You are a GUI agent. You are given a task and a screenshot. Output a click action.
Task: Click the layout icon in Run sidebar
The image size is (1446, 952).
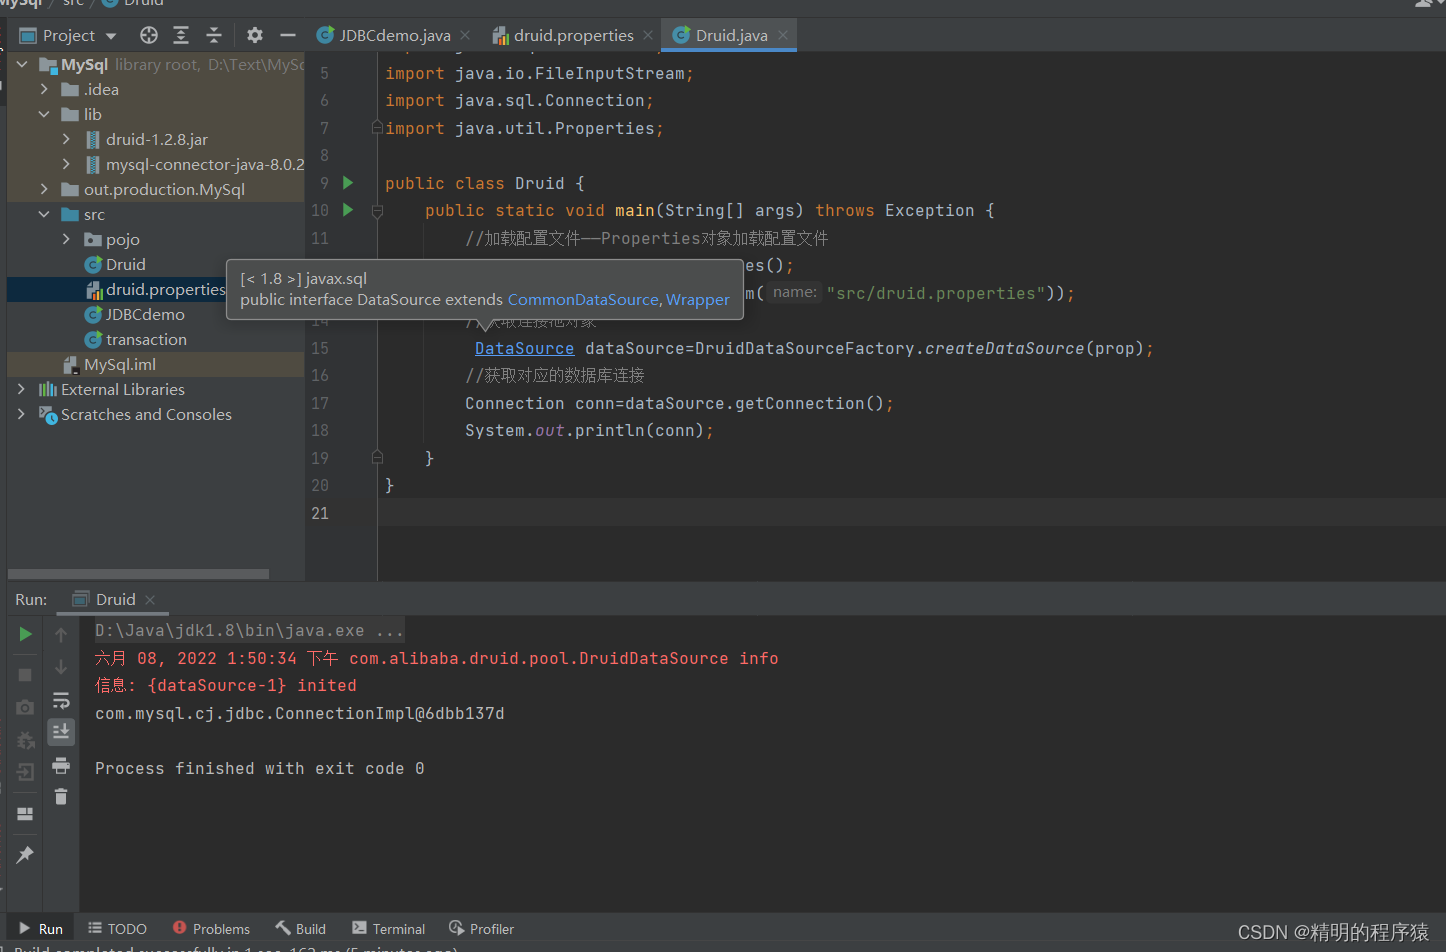coord(25,814)
